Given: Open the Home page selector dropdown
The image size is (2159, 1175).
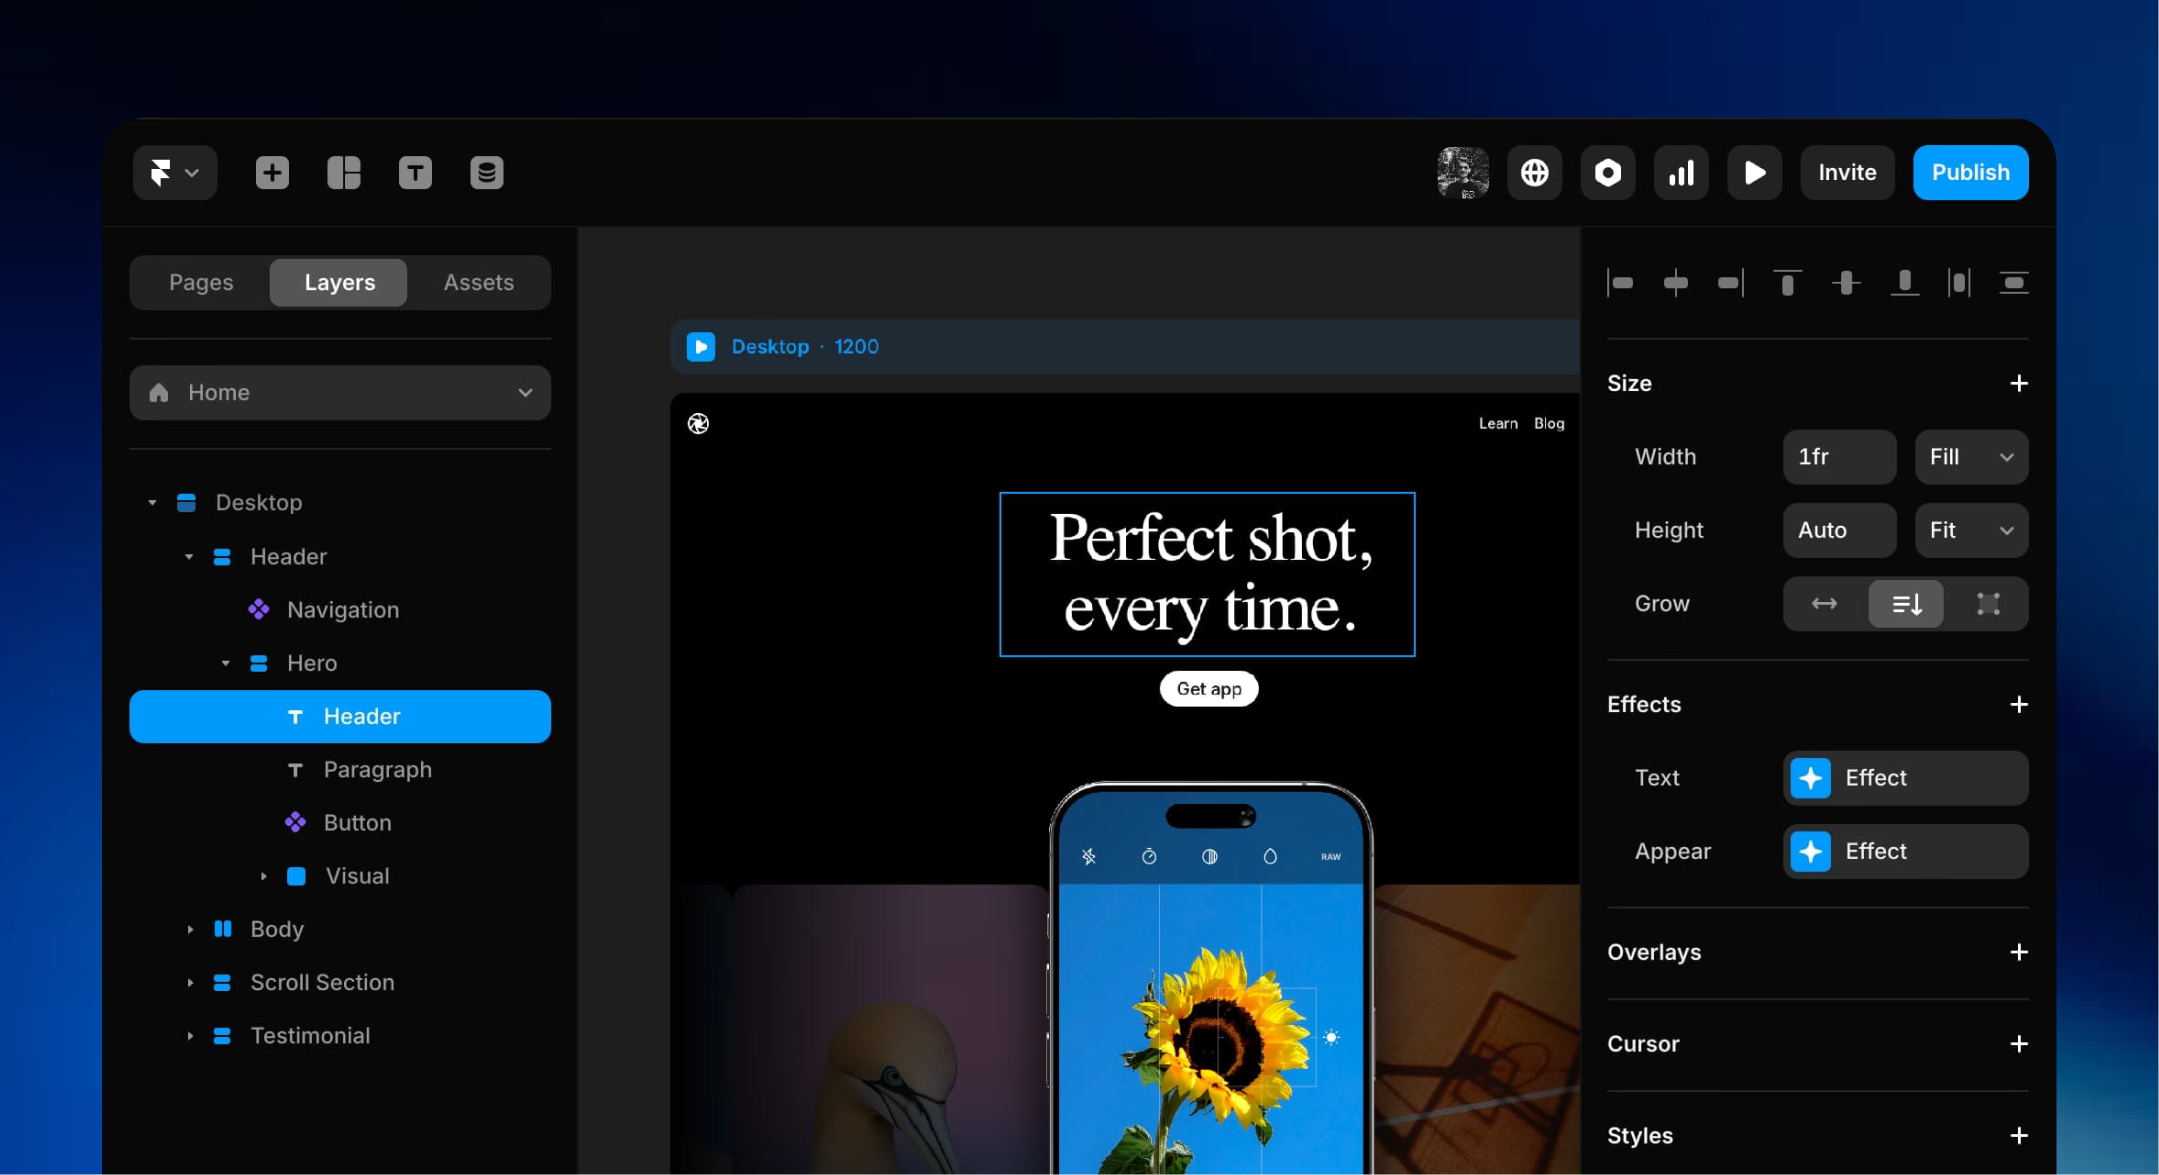Looking at the screenshot, I should [340, 392].
